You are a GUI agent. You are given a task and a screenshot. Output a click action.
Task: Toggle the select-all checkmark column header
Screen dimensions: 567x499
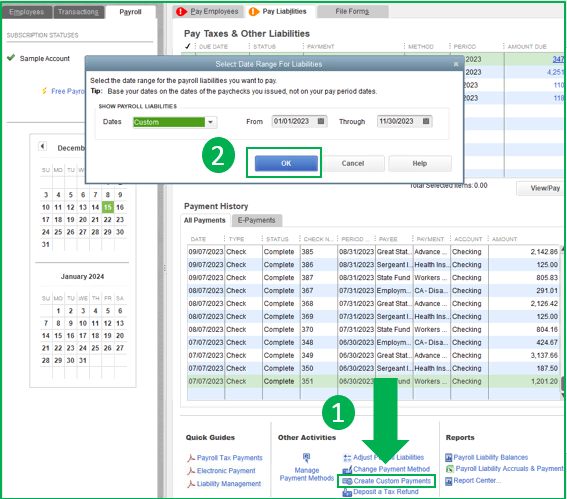[188, 46]
